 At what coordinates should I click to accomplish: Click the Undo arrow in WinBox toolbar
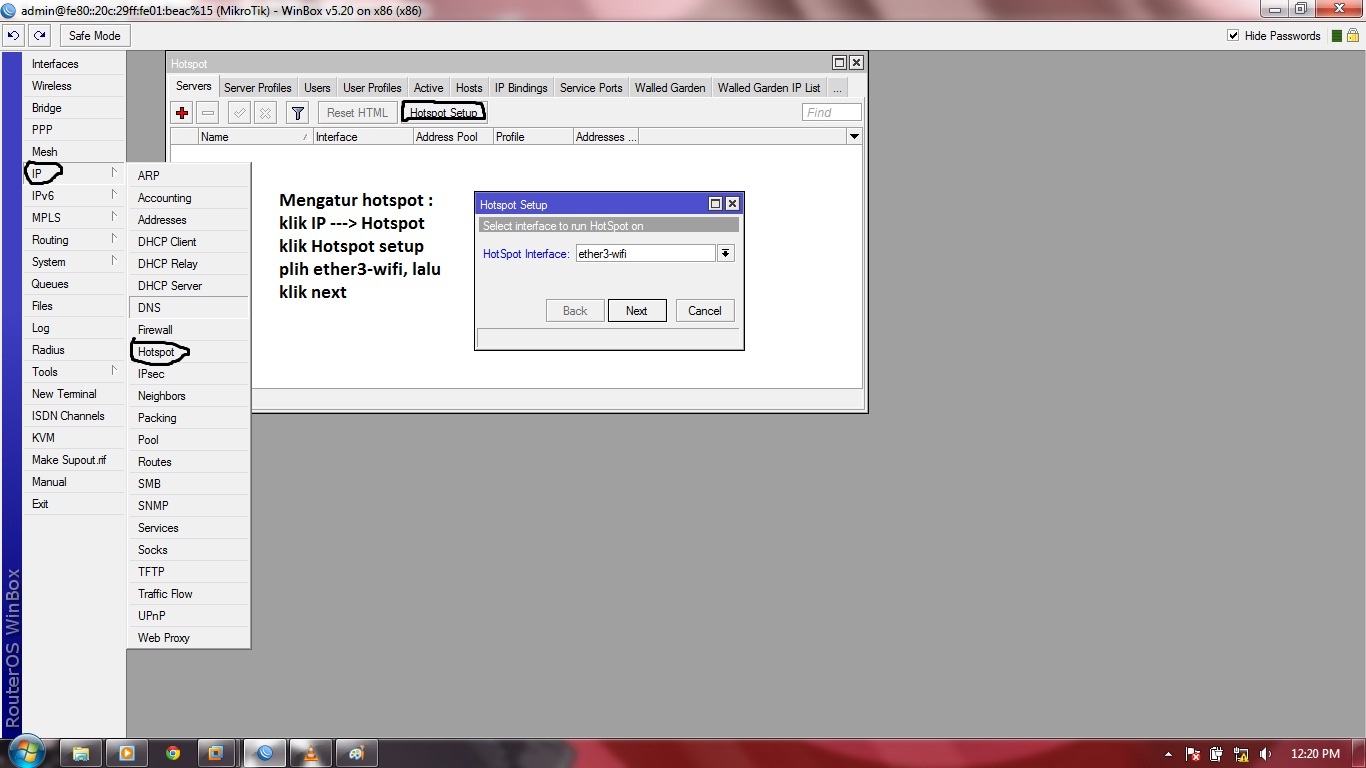click(14, 35)
